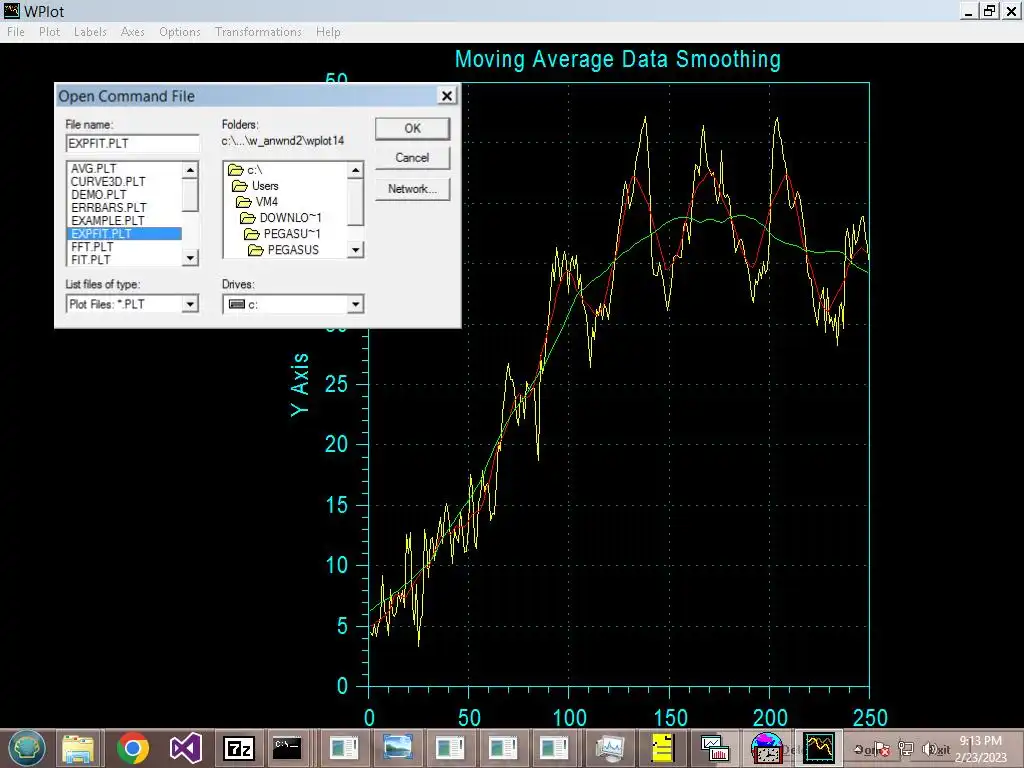Screen dimensions: 1024x768
Task: Restore down the WPlot window
Action: pyautogui.click(x=990, y=11)
